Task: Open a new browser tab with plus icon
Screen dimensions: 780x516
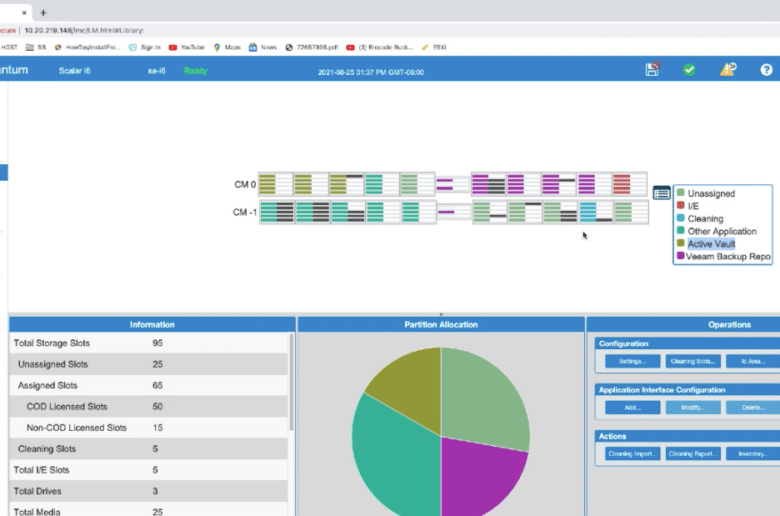Action: [43, 13]
